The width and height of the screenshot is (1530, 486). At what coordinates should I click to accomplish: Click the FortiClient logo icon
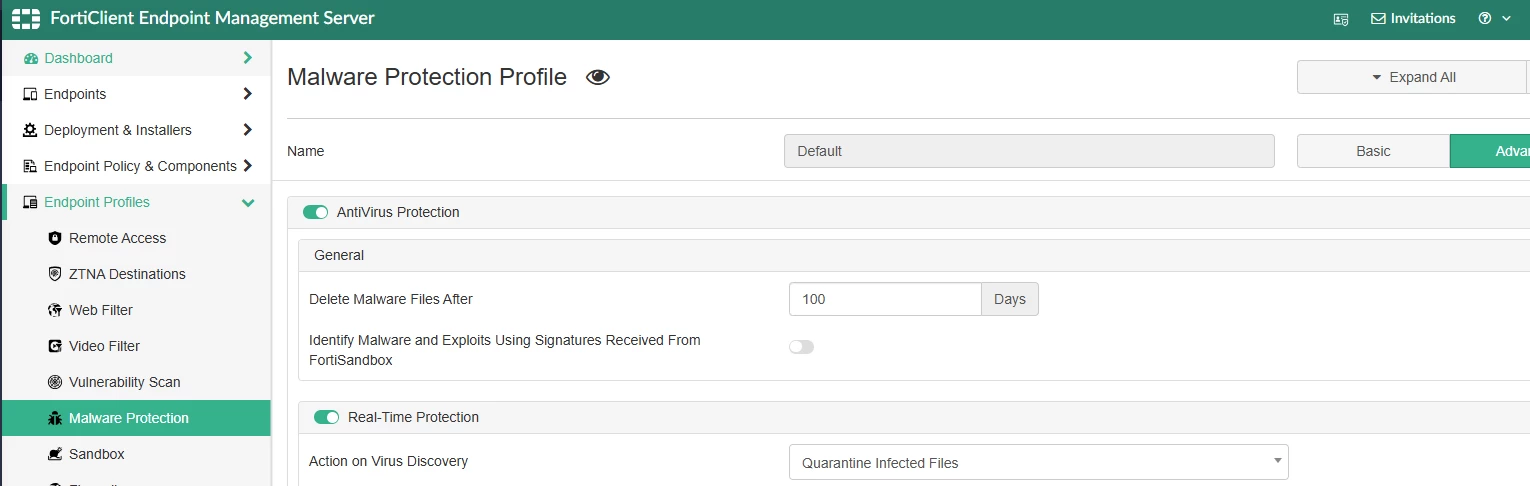click(26, 18)
